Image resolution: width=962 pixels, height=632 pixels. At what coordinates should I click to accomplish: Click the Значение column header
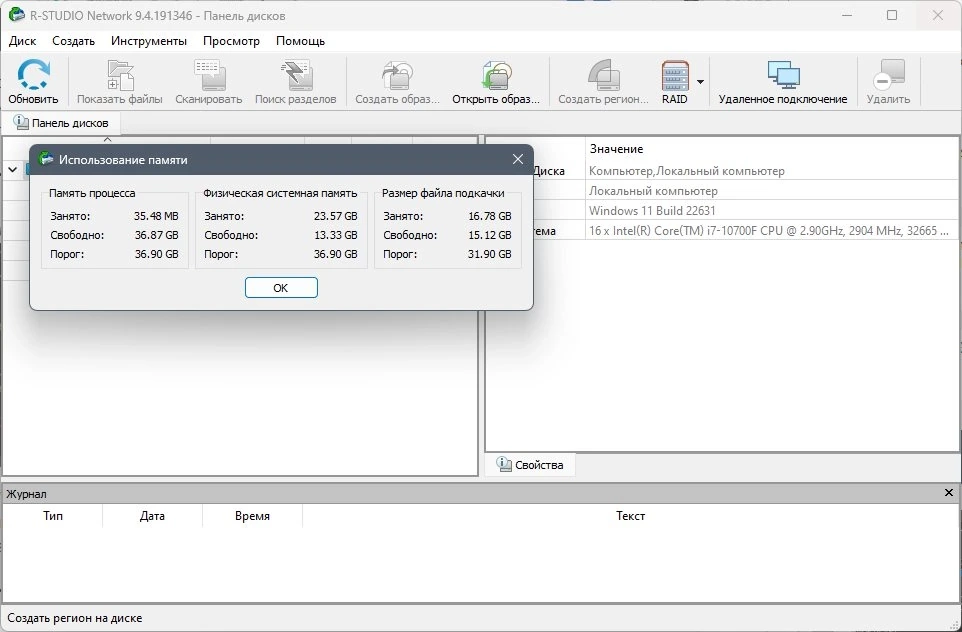click(616, 149)
